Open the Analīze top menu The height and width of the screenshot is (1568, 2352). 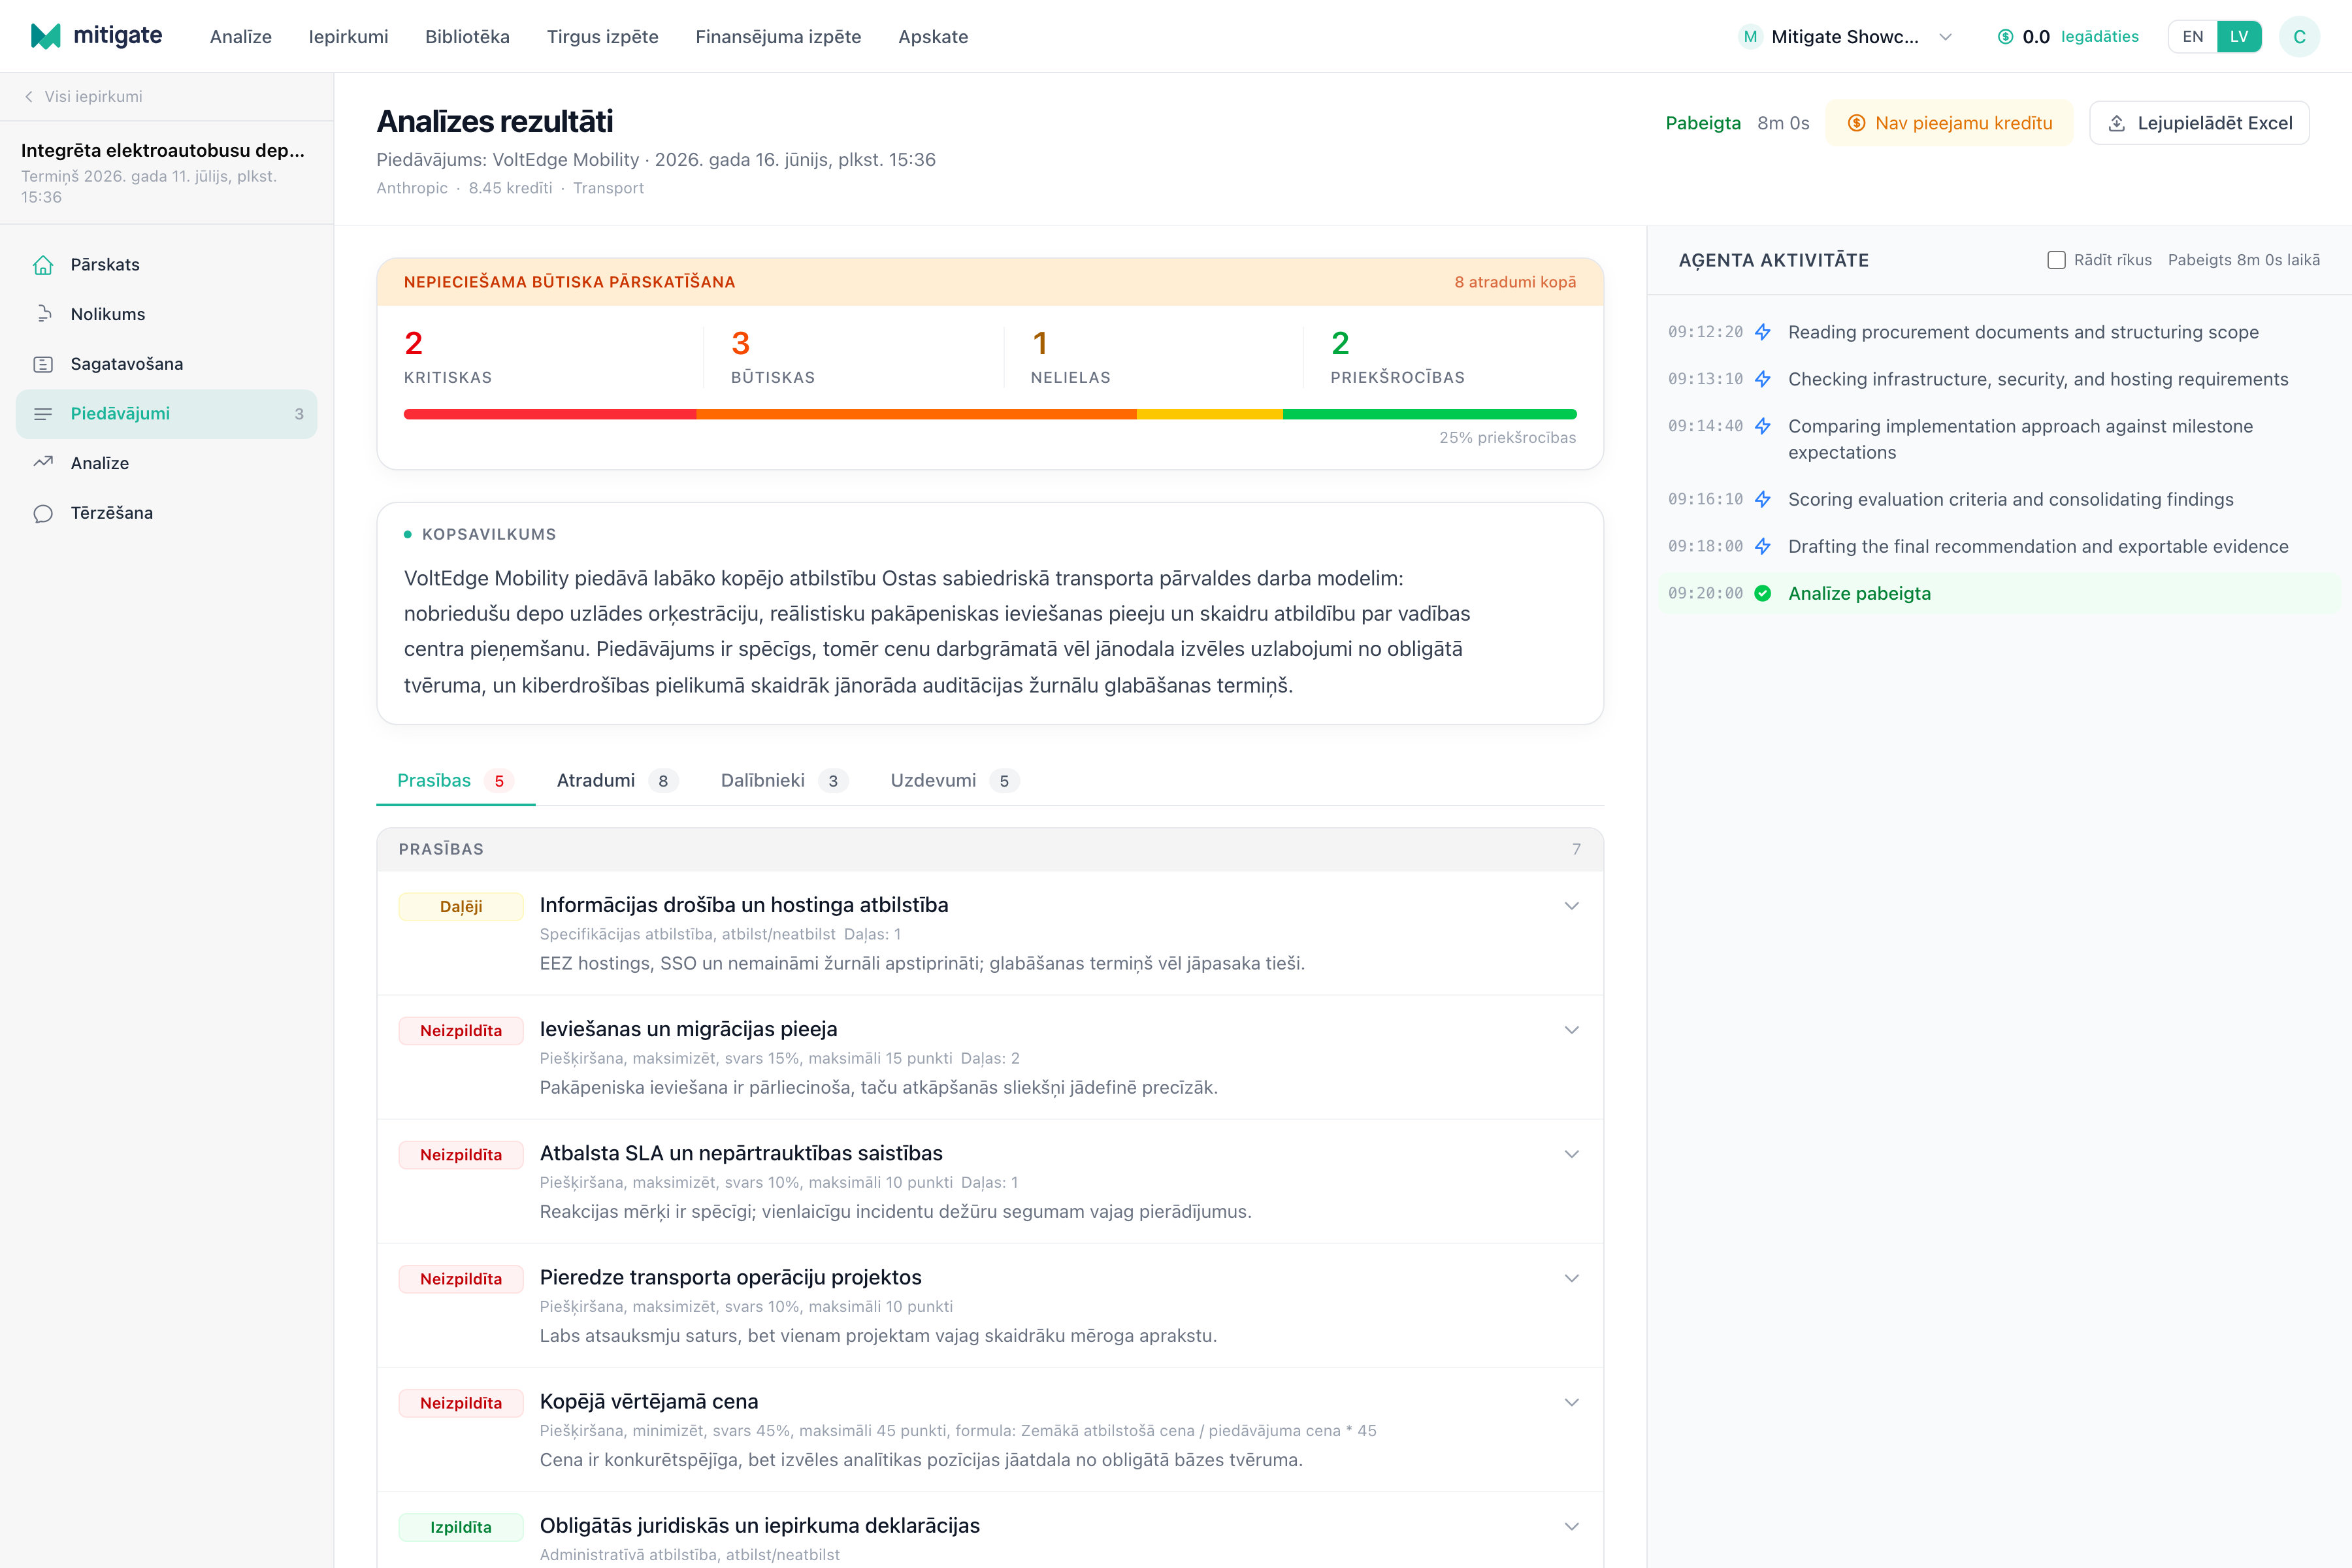coord(241,37)
